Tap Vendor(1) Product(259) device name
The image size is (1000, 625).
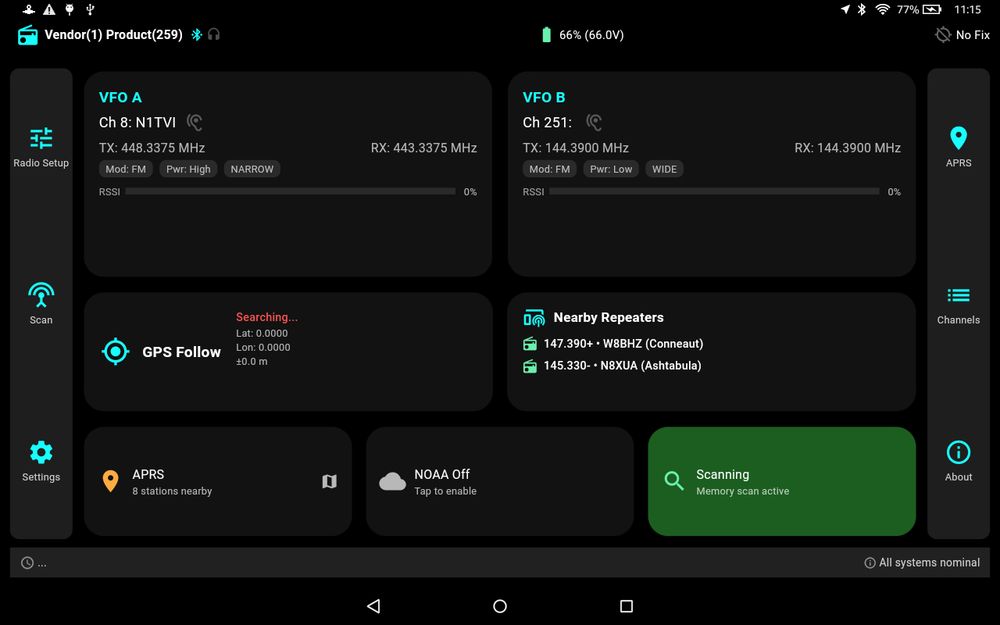(114, 34)
